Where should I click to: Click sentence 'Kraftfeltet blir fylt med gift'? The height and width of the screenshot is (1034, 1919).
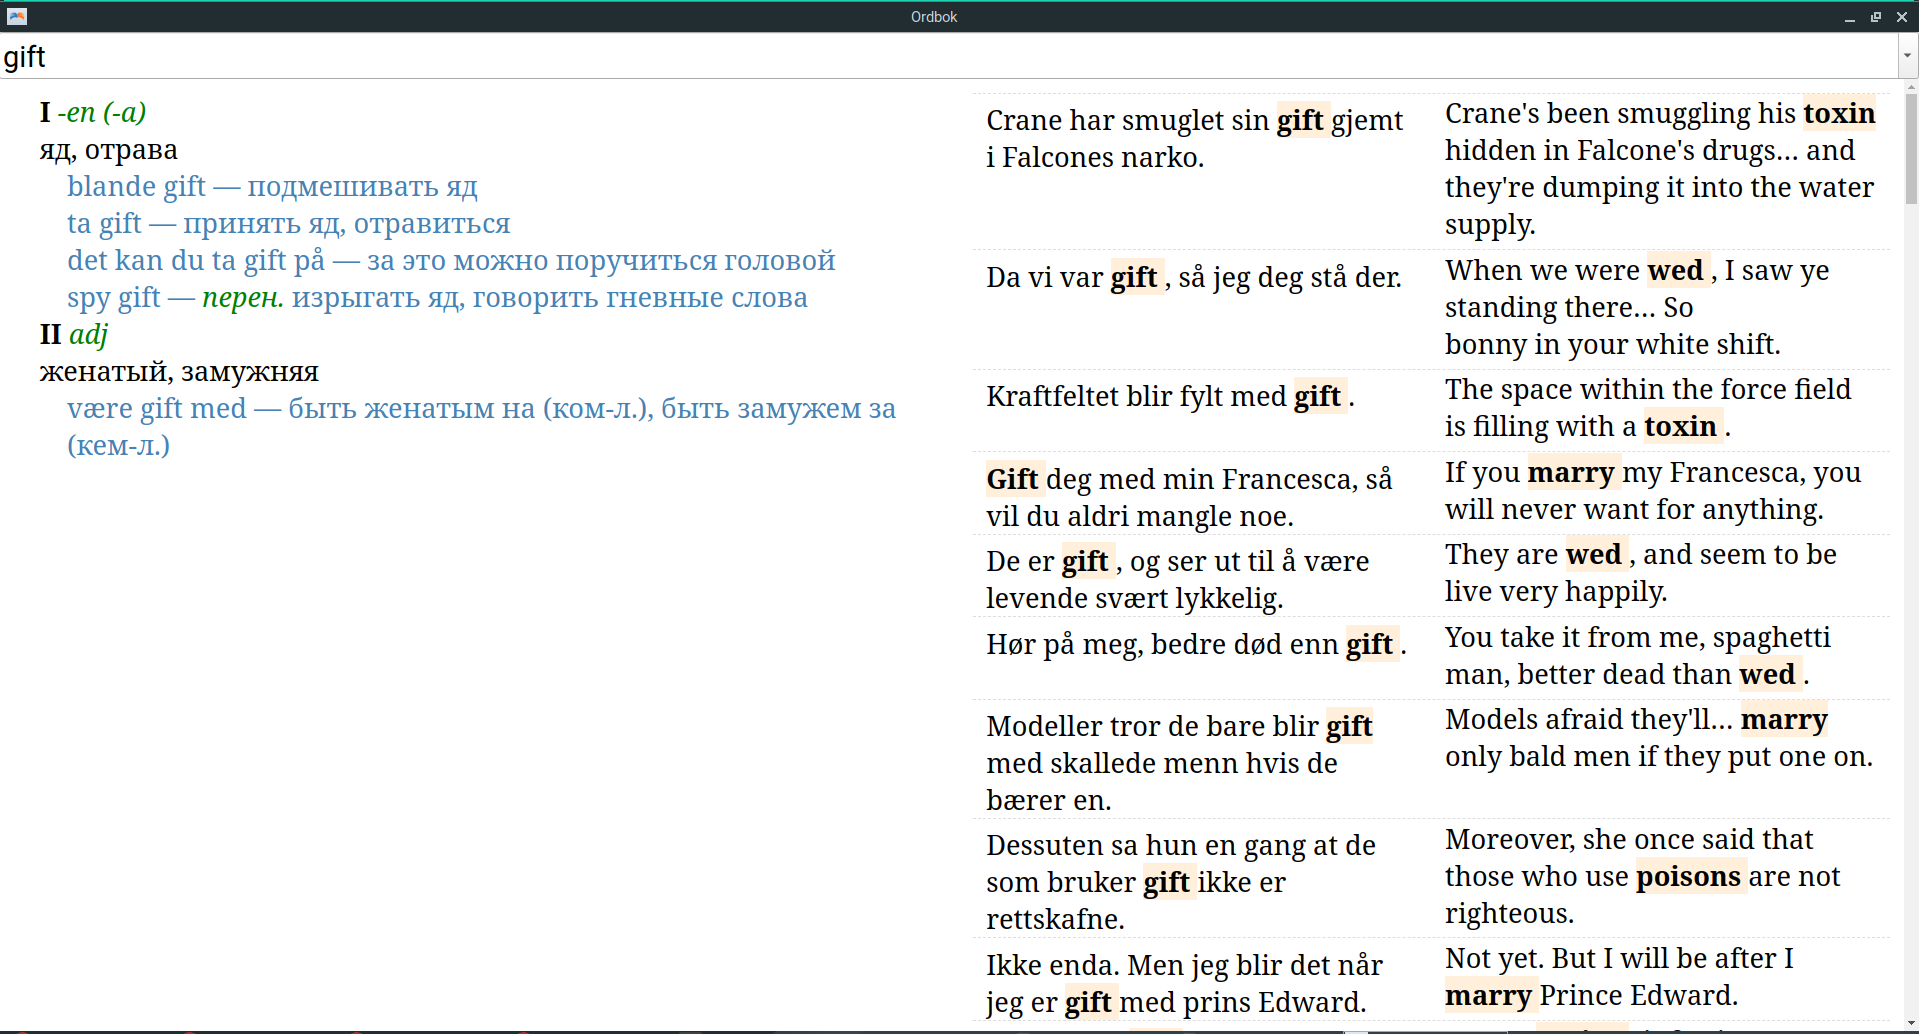1170,396
